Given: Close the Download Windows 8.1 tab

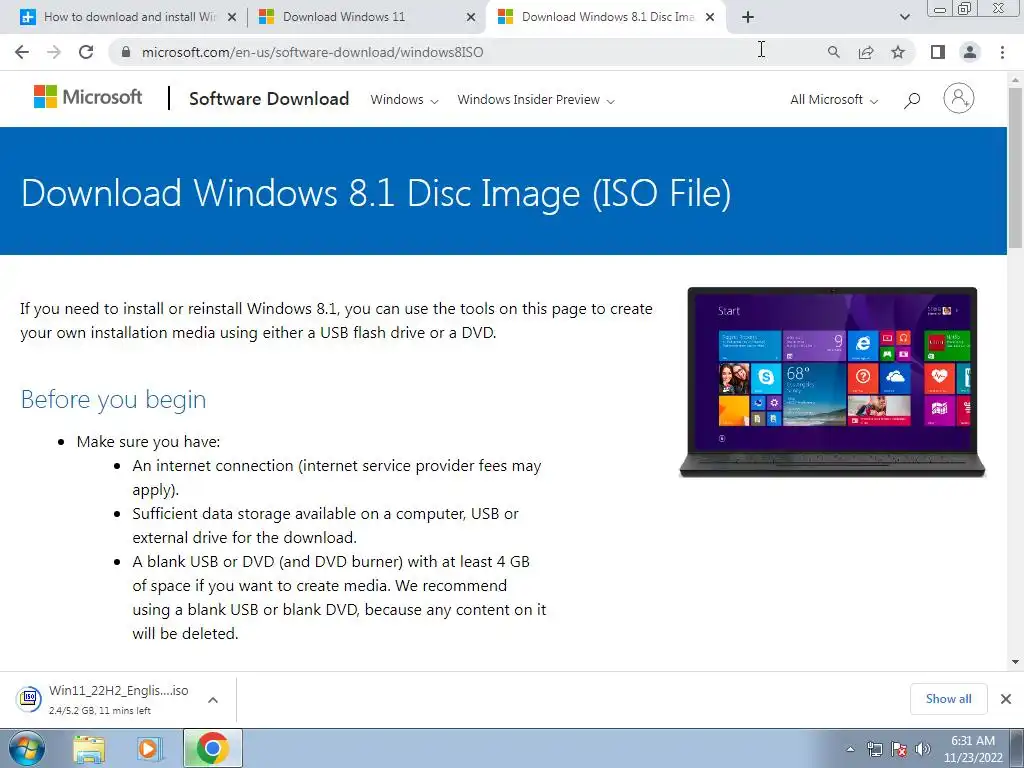Looking at the screenshot, I should tap(711, 17).
